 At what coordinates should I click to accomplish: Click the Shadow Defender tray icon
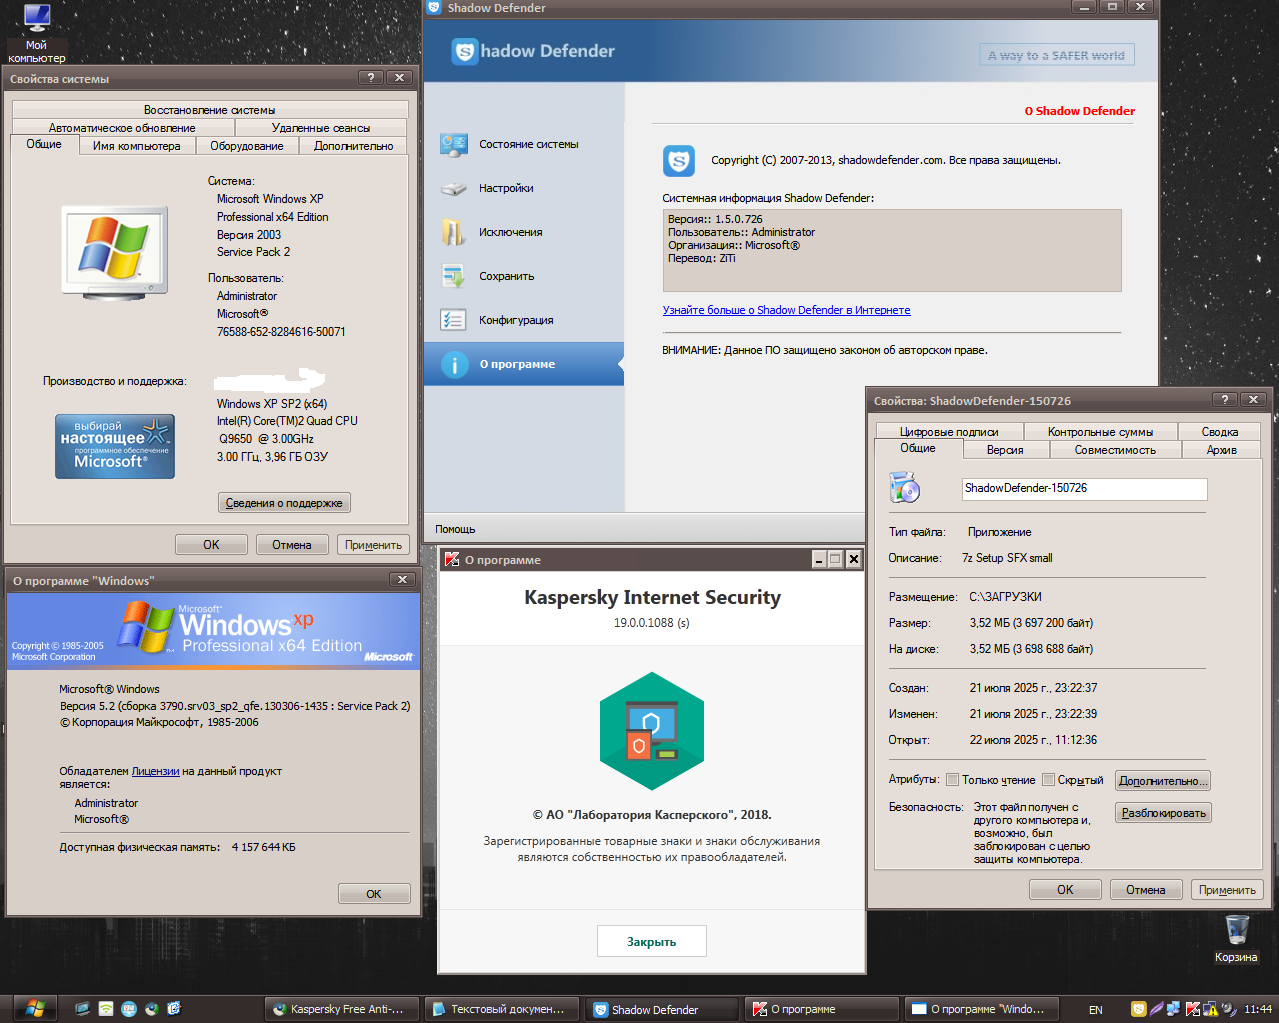pos(1138,1009)
